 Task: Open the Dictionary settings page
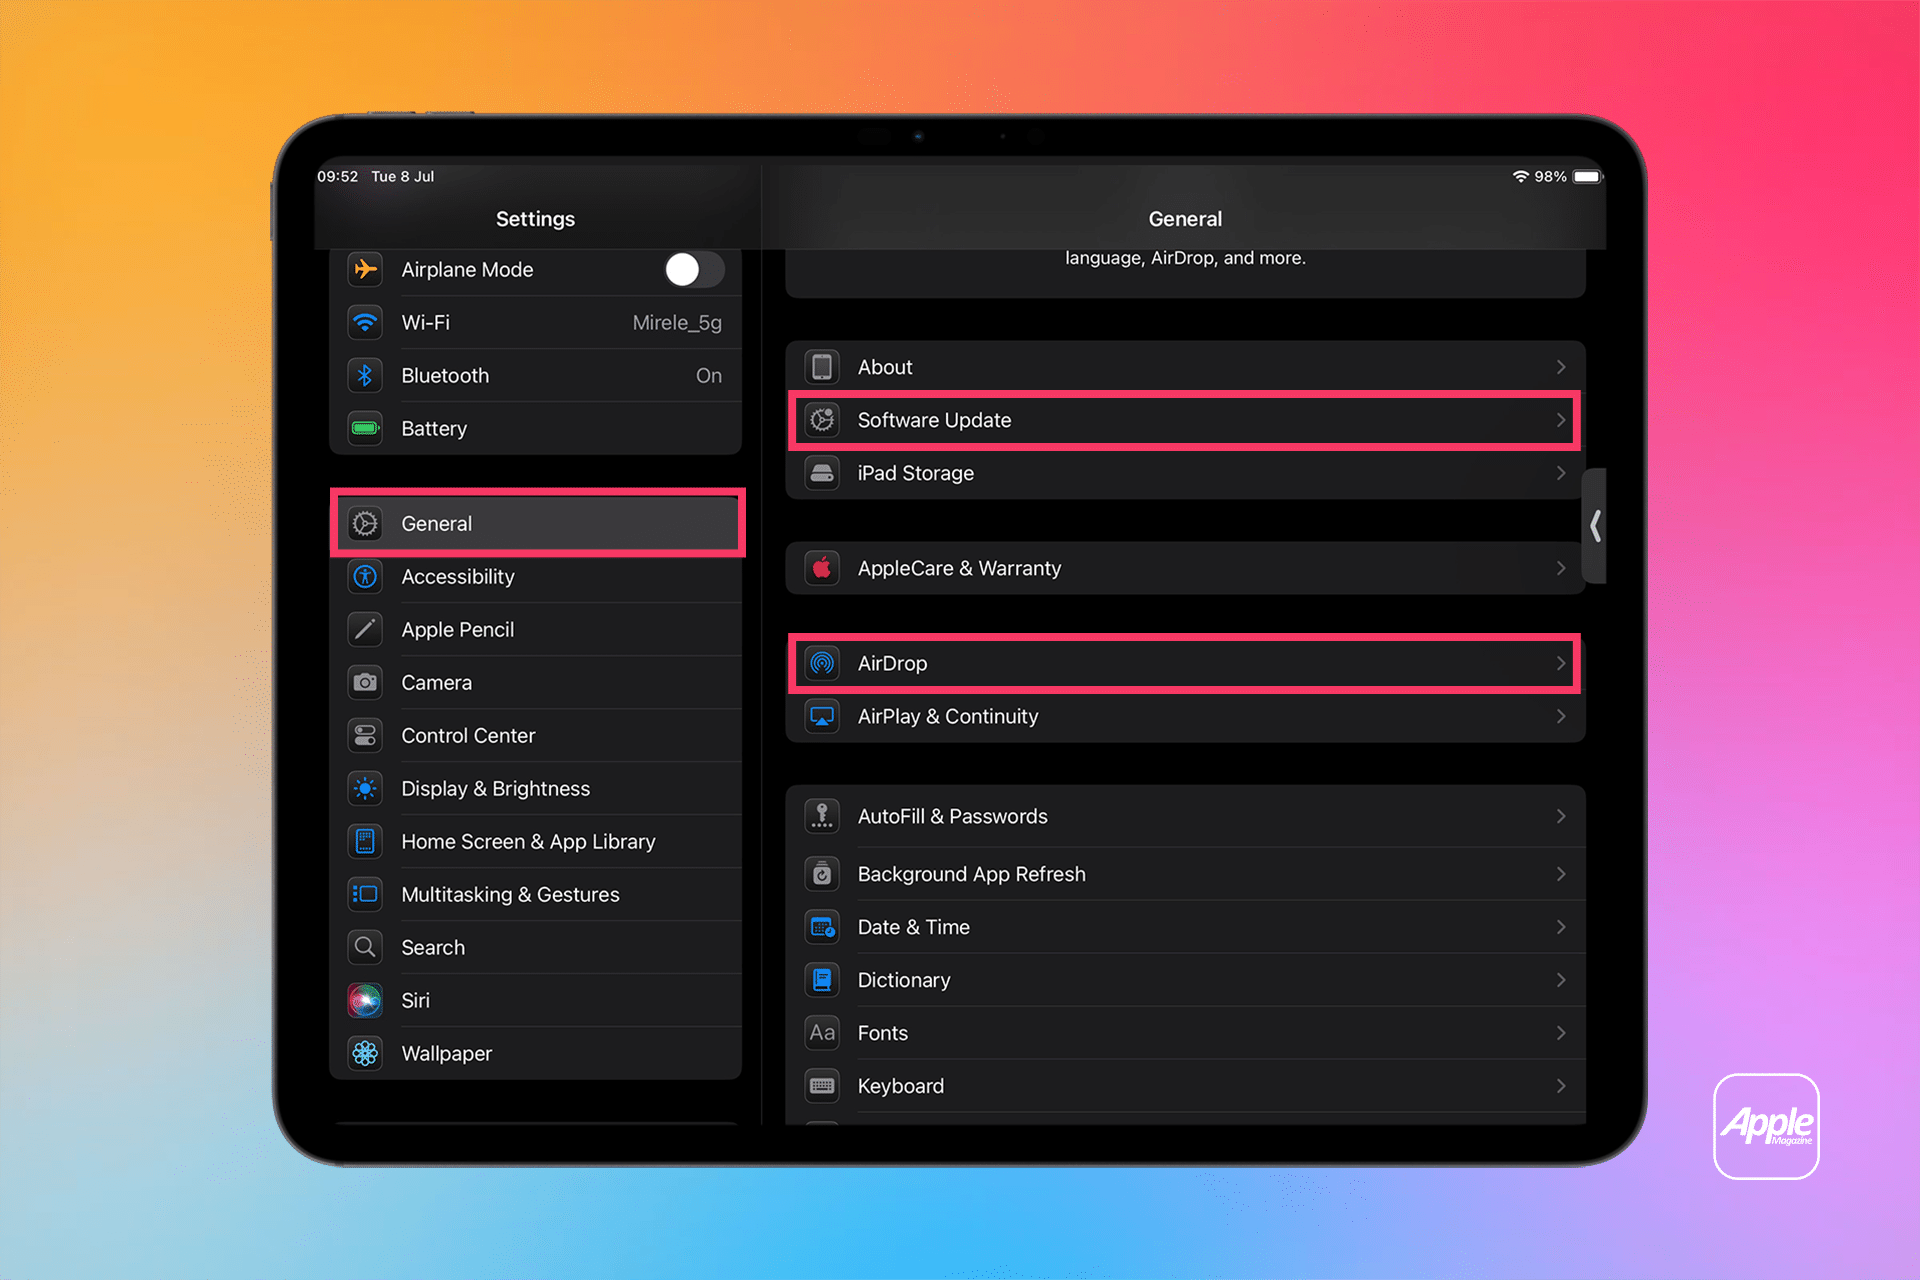[x=1185, y=980]
